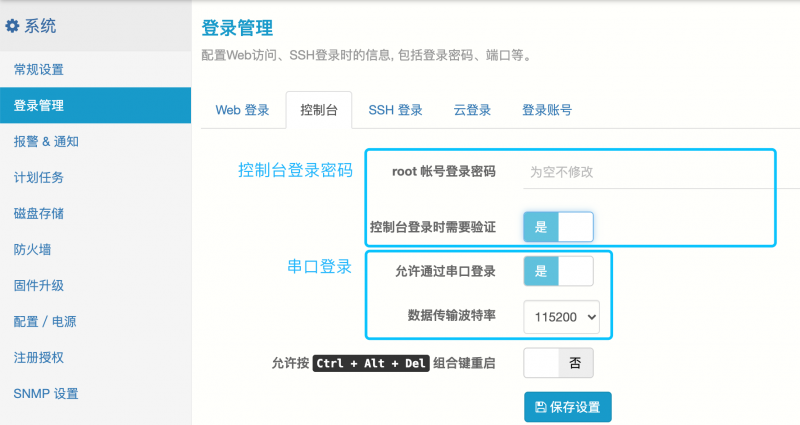
Task: Select the 控制台 tab
Action: pyautogui.click(x=319, y=110)
